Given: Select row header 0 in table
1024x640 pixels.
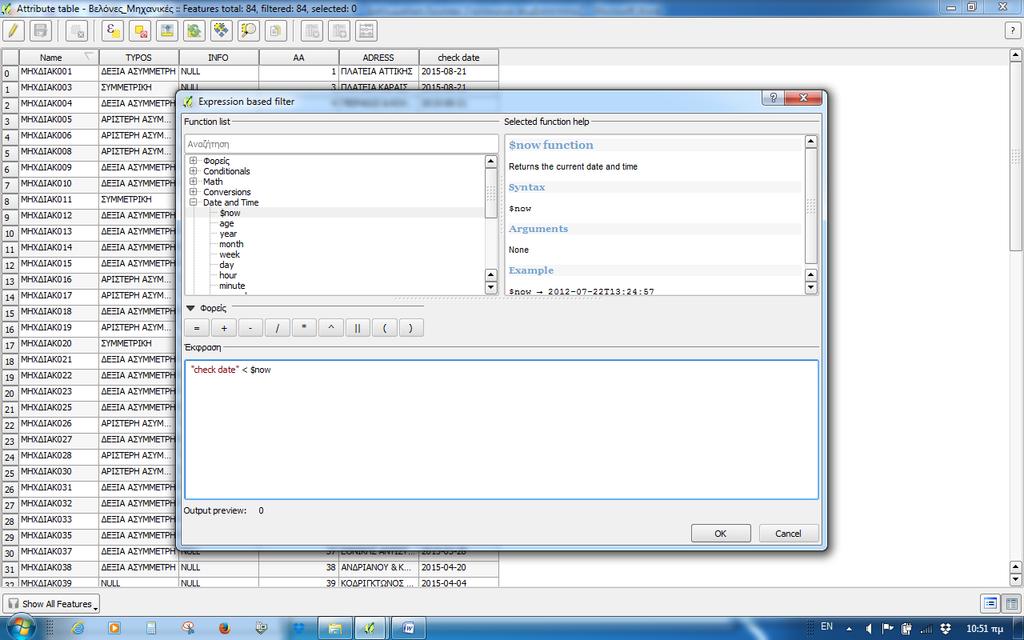Looking at the screenshot, I should pyautogui.click(x=9, y=73).
